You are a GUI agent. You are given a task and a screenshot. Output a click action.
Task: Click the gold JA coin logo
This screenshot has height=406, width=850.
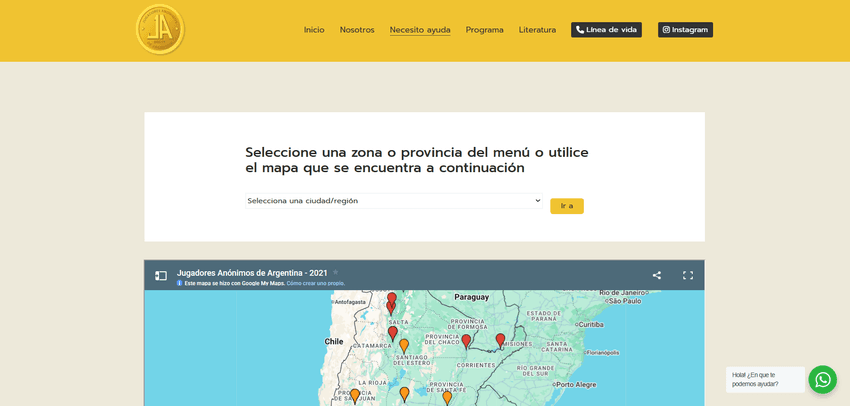pos(160,30)
